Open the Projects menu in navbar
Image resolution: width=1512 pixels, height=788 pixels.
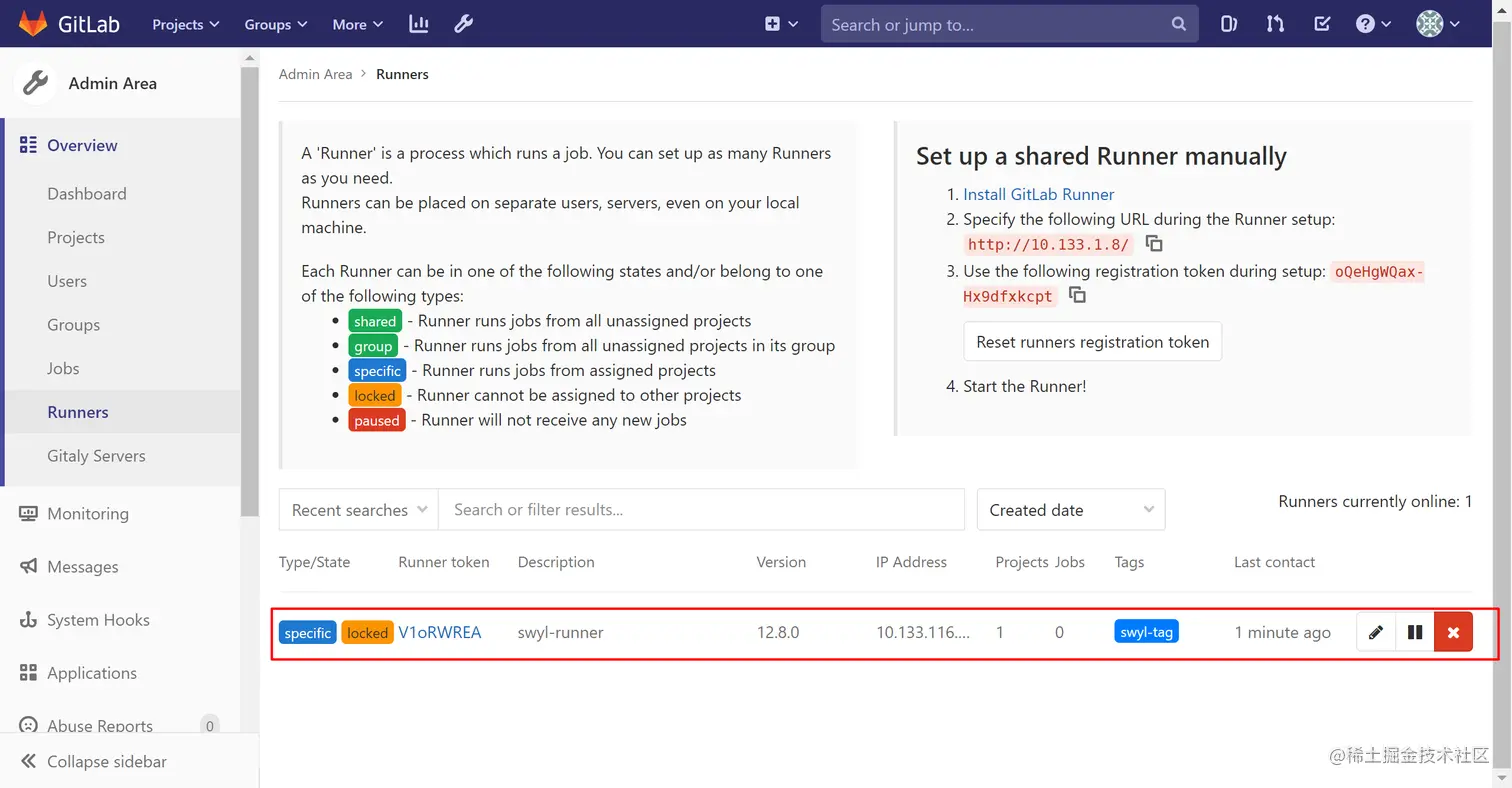point(186,24)
